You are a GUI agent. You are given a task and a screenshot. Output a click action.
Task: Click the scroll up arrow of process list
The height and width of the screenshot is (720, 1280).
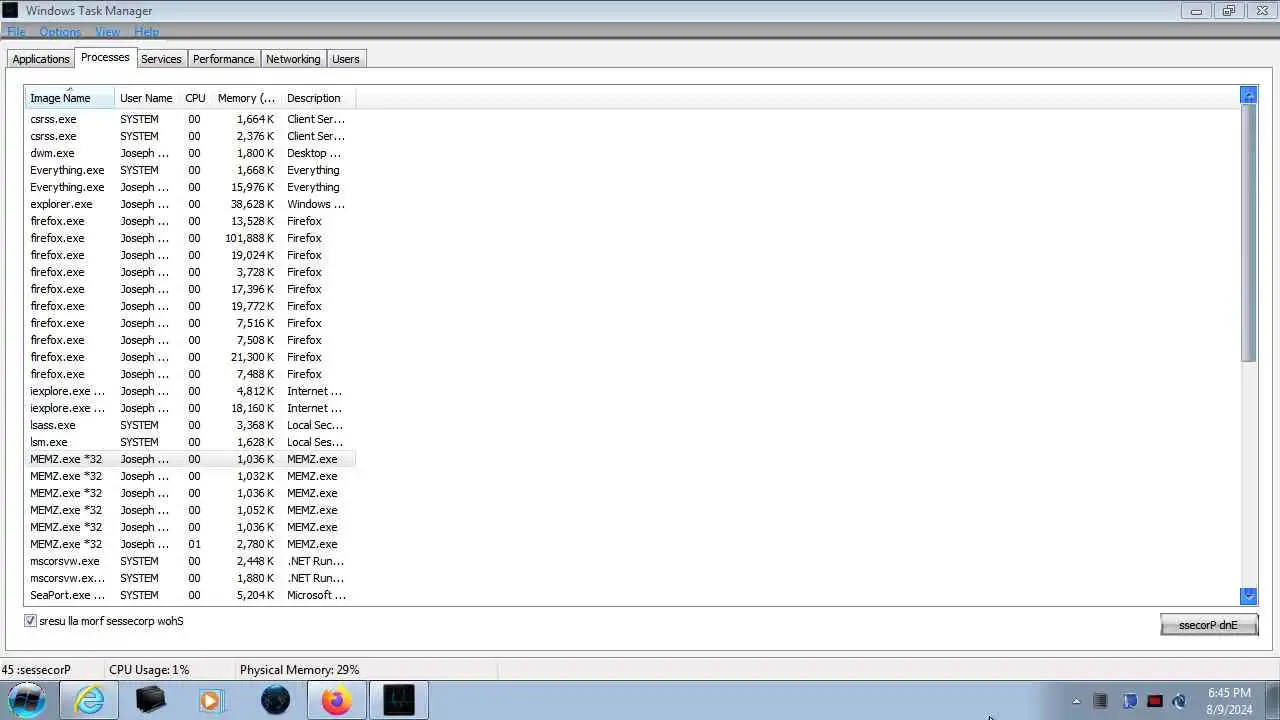tap(1248, 95)
